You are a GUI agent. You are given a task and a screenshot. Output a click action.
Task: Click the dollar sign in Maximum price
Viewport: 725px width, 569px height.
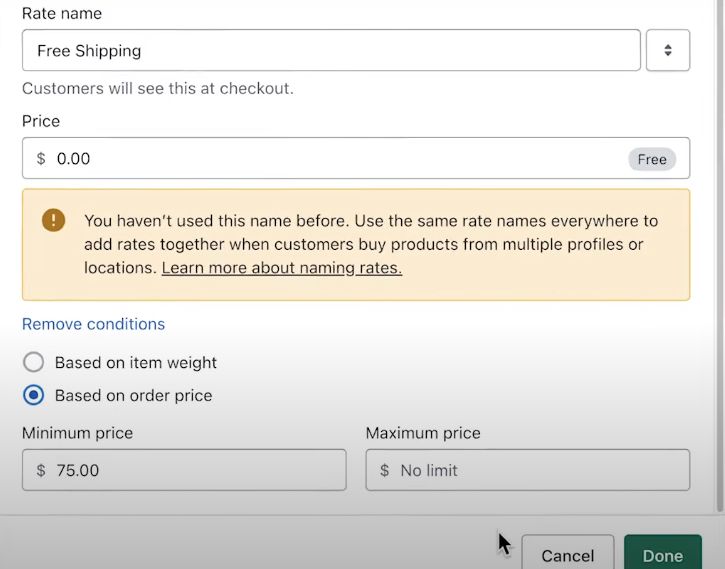click(x=384, y=470)
